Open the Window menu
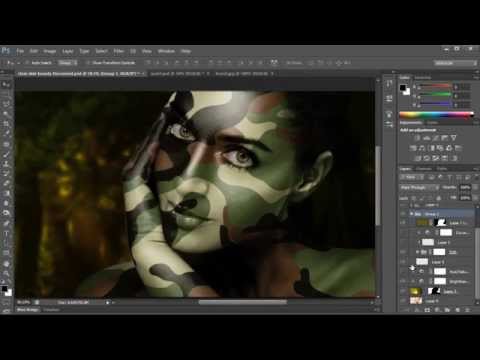 tap(166, 51)
